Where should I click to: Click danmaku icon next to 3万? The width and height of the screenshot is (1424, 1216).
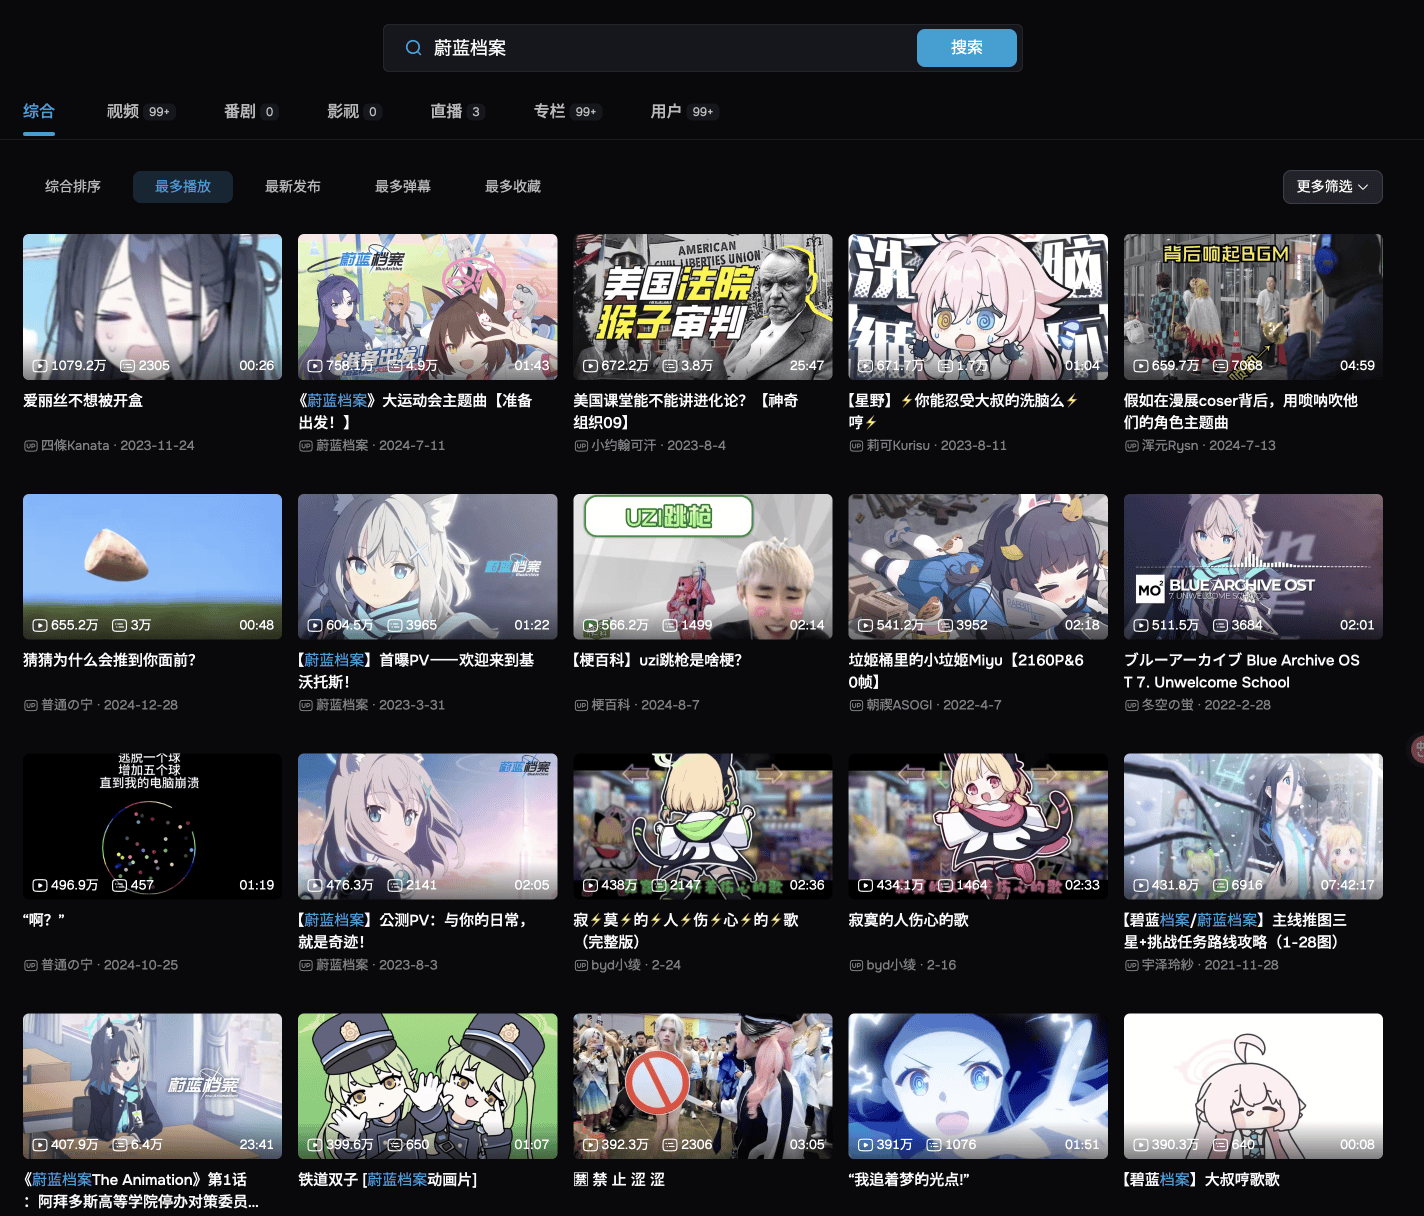pos(119,625)
